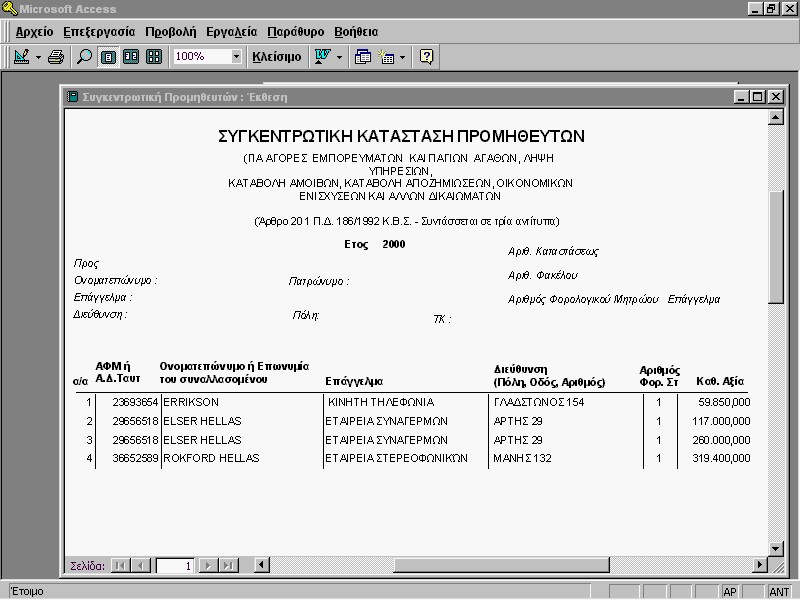Screen dimensions: 800x600
Task: Click the report window icon in title bar
Action: (73, 96)
